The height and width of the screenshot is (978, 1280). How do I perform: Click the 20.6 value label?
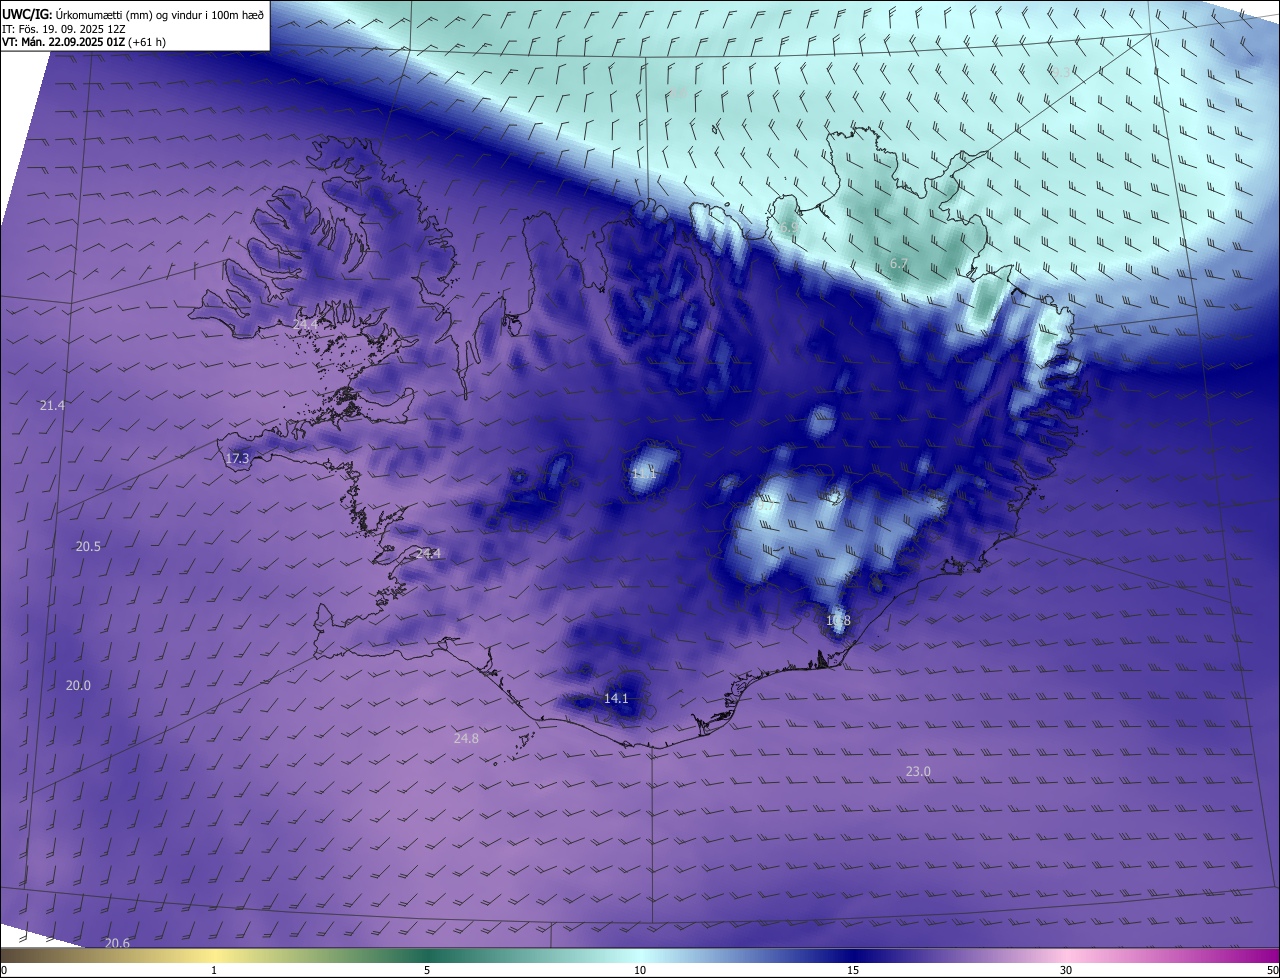[117, 943]
